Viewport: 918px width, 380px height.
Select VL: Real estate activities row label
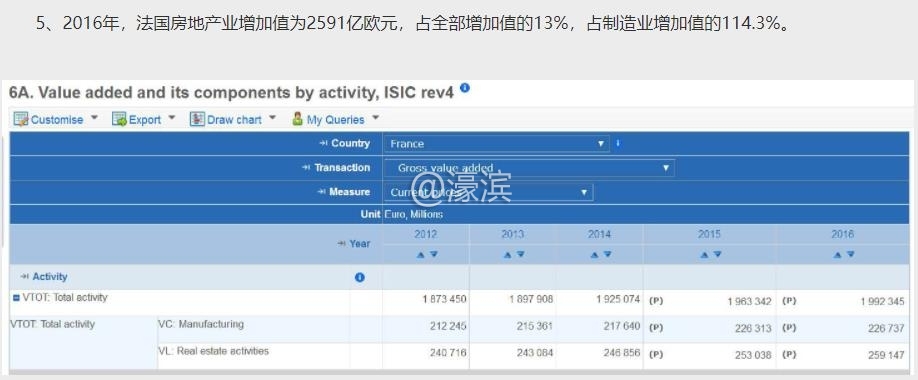tap(214, 351)
